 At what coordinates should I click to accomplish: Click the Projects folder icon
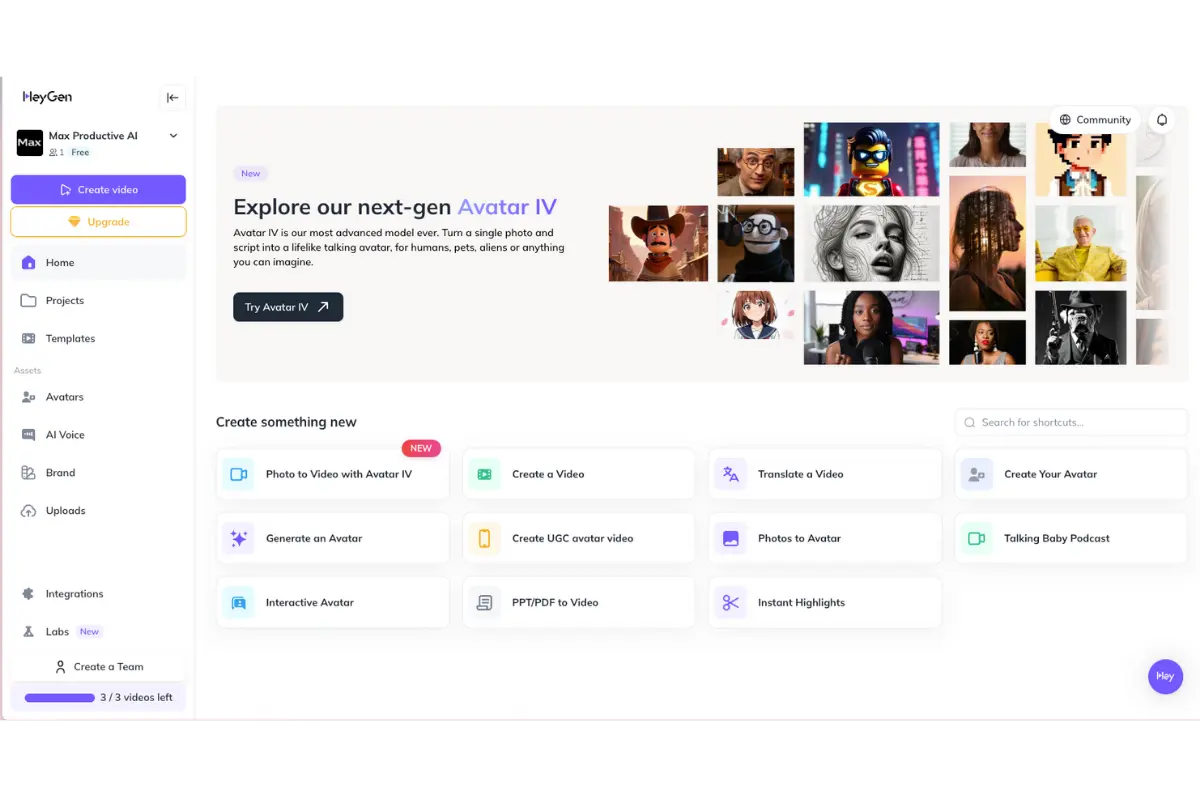click(x=28, y=300)
